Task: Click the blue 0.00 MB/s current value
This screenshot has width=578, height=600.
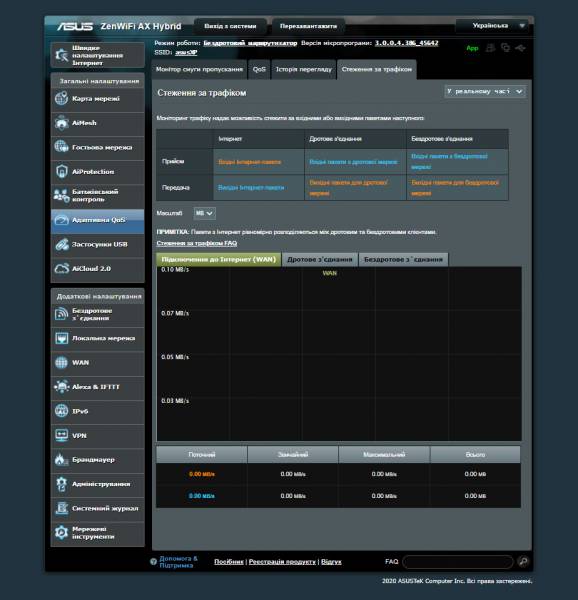Action: 202,496
